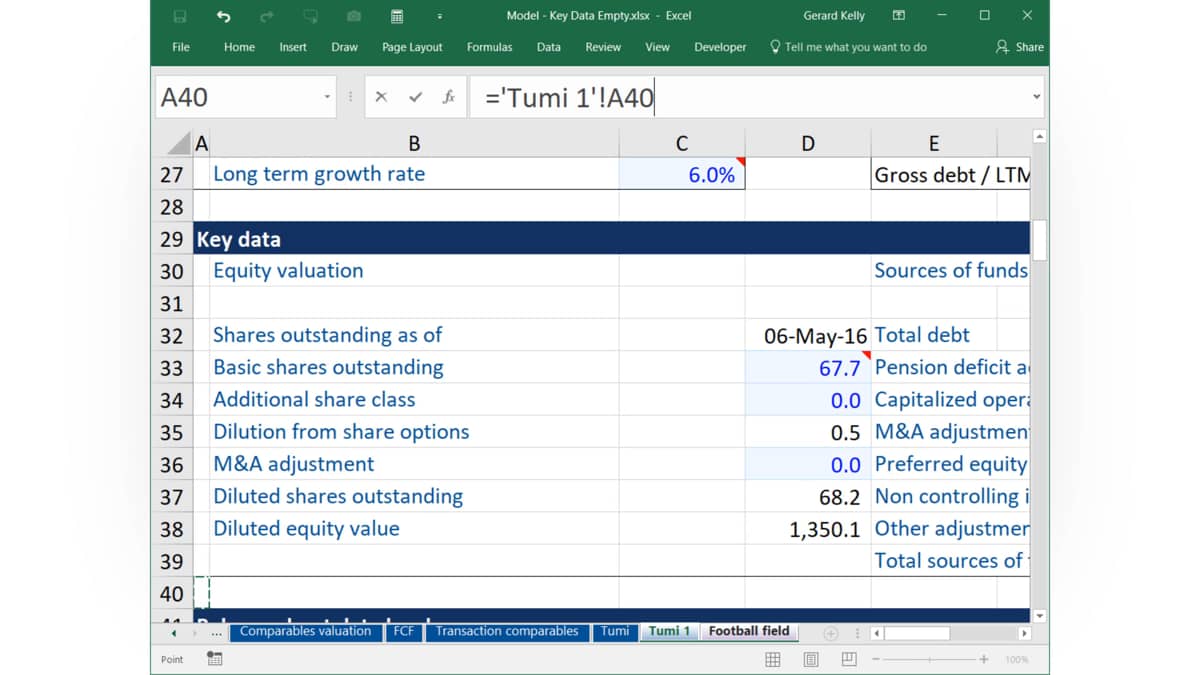Screen dimensions: 1200x675
Task: Open the Page Layout tab
Action: tap(412, 47)
